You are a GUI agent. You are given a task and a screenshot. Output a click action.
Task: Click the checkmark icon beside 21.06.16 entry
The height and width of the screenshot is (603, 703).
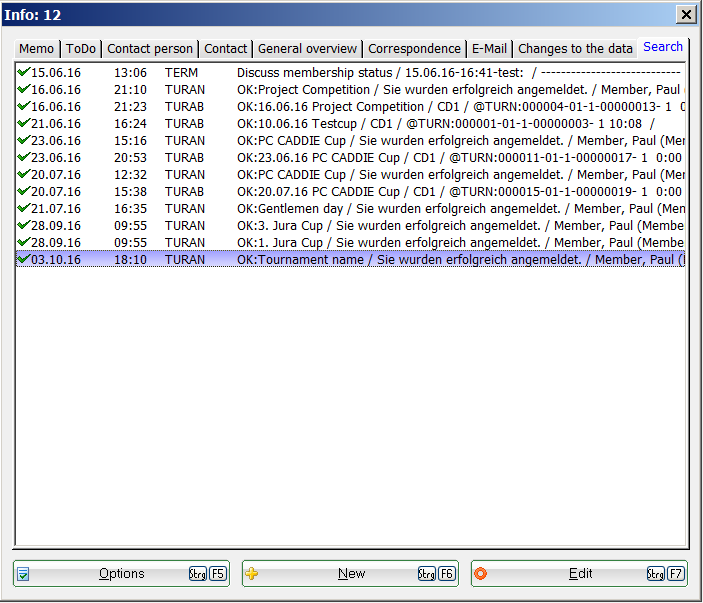click(x=23, y=123)
